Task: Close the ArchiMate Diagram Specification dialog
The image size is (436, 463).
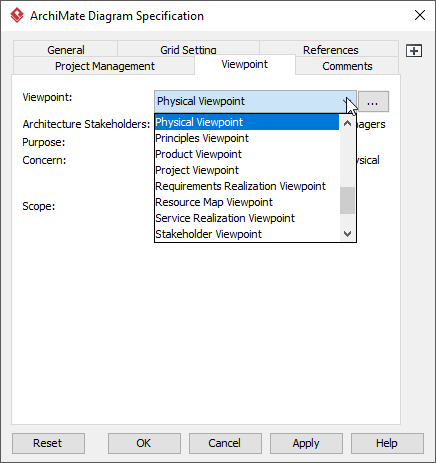Action: point(420,15)
